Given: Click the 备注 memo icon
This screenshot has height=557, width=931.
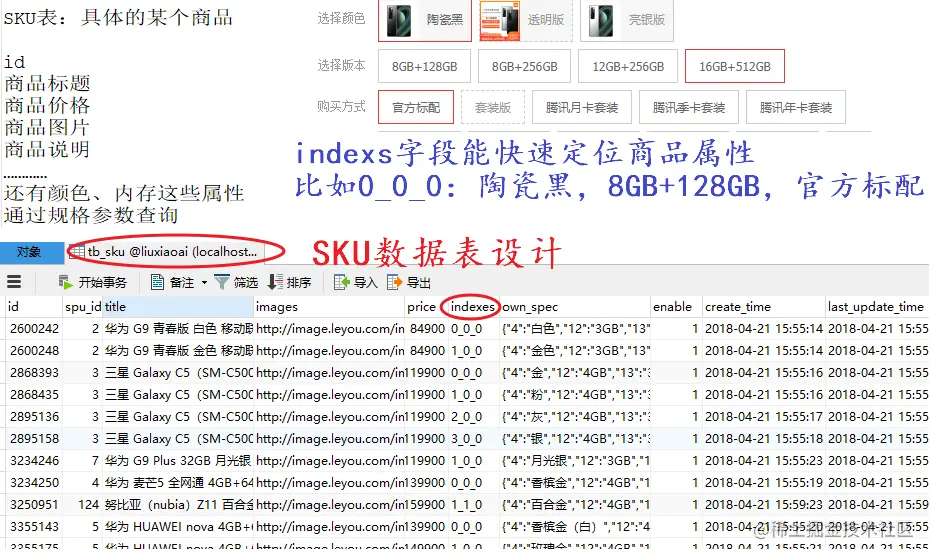Looking at the screenshot, I should tap(157, 283).
